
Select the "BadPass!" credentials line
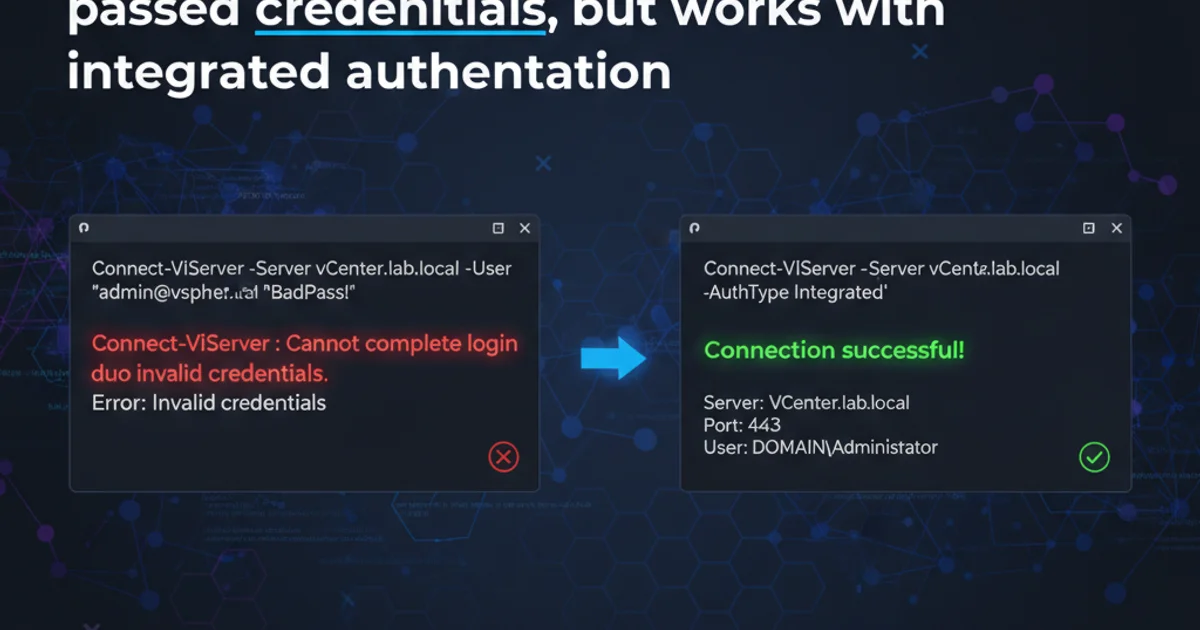[224, 294]
